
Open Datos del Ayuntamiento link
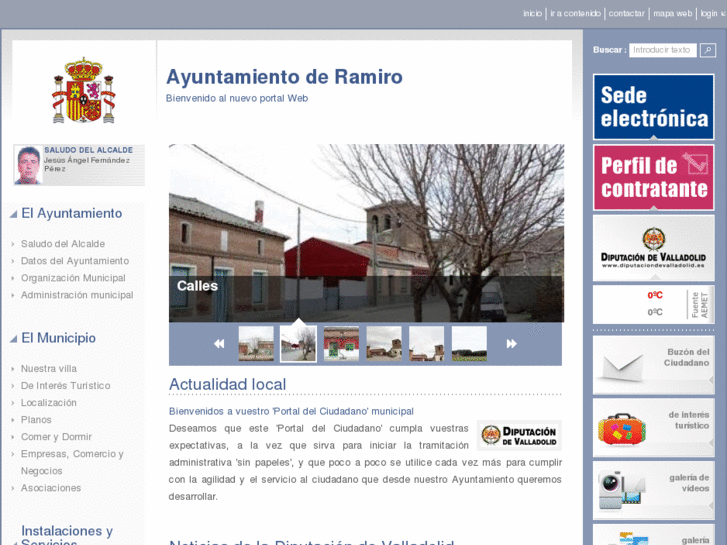75,261
